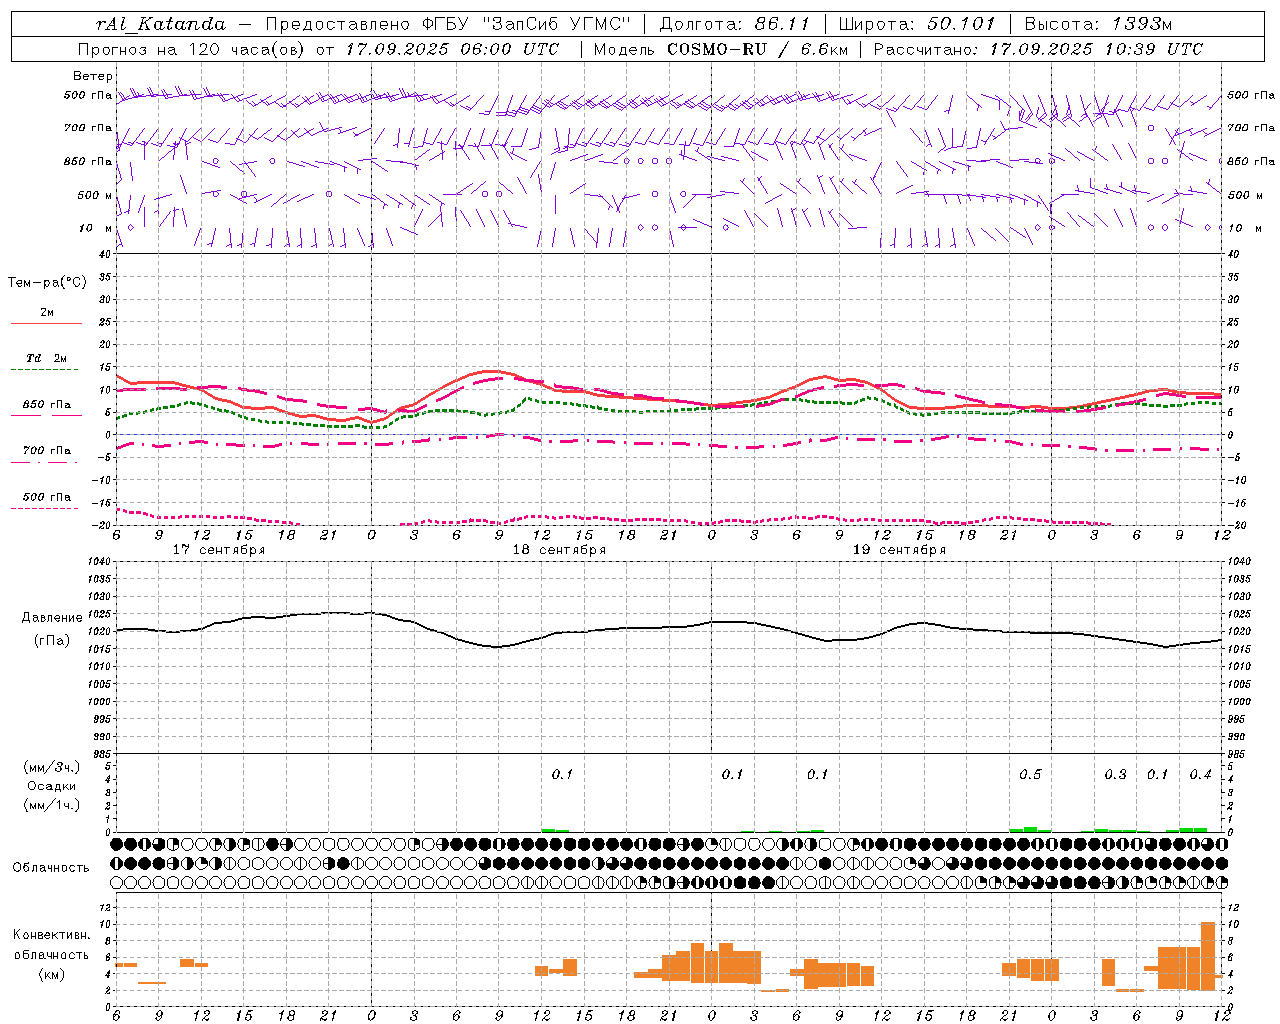Image resolution: width=1280 pixels, height=1024 pixels.
Task: Select the Облачность cloud cover label
Action: [x=51, y=868]
